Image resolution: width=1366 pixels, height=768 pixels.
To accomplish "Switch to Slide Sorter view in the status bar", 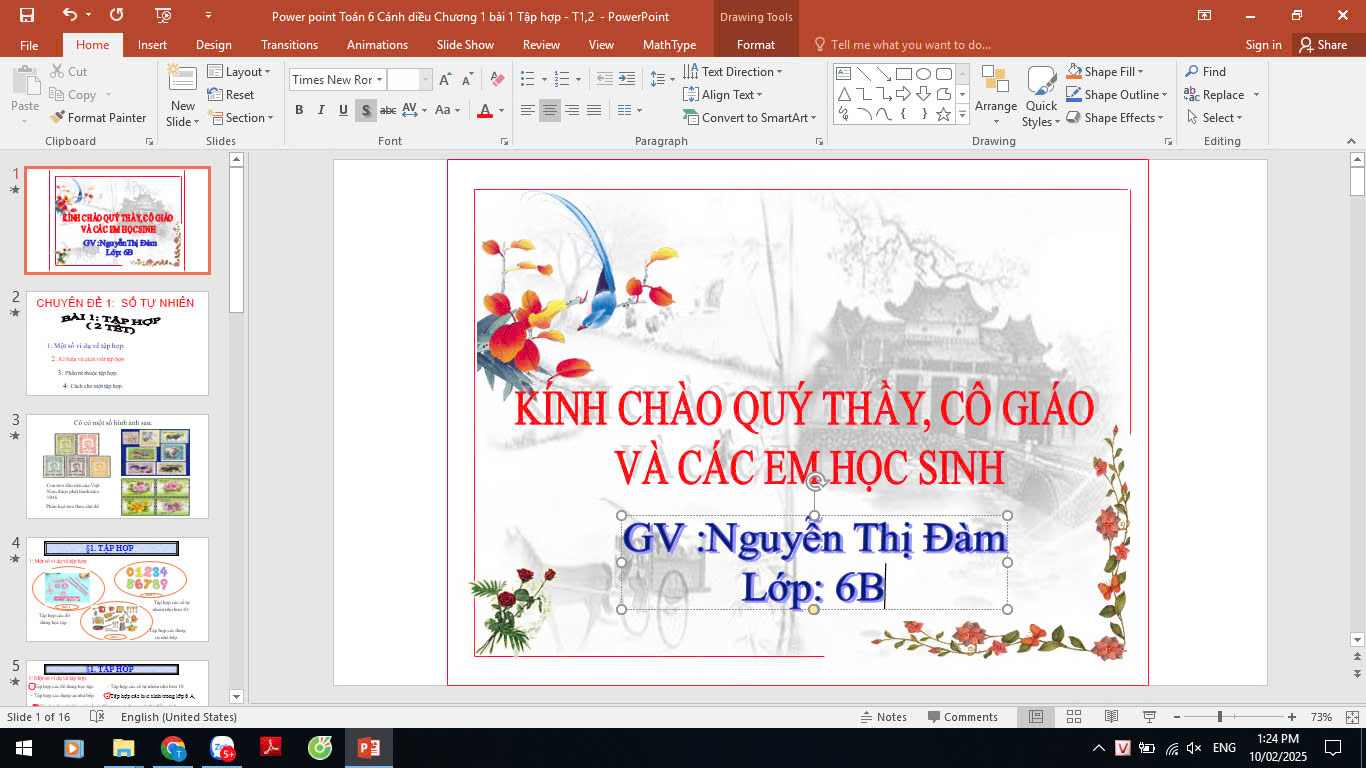I will pos(1073,717).
